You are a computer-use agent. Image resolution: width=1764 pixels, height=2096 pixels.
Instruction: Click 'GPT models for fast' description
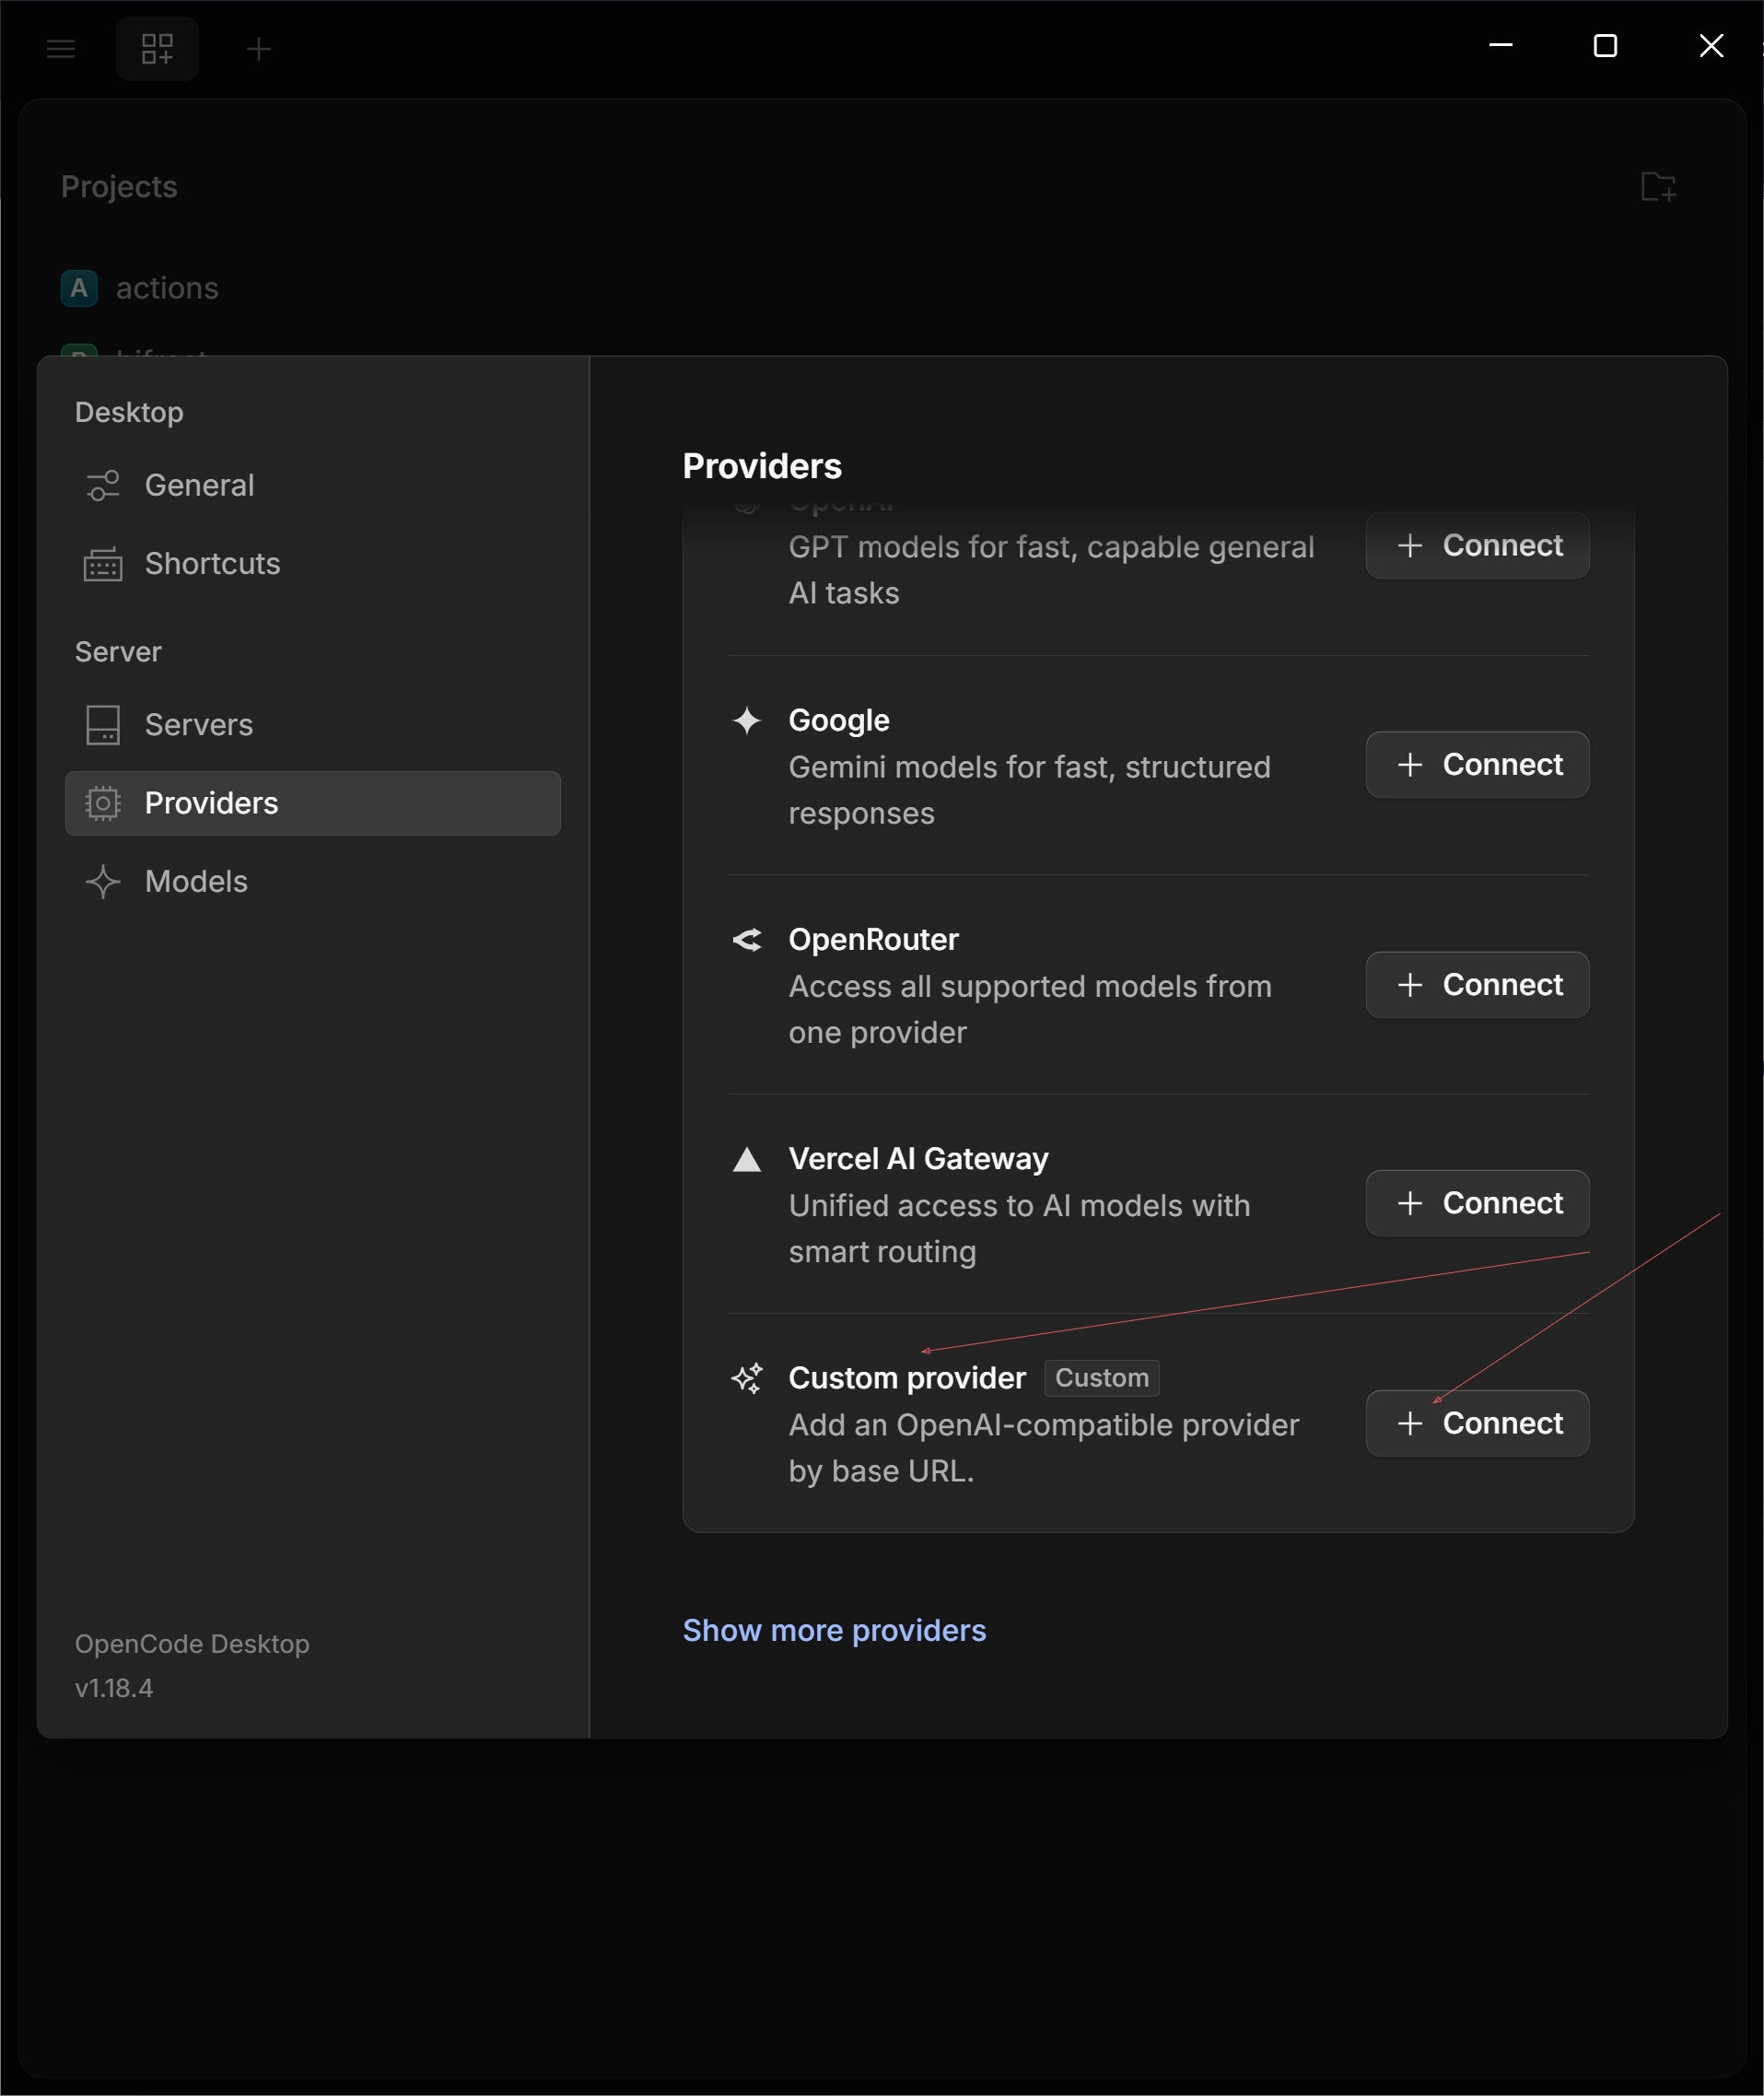(1051, 569)
